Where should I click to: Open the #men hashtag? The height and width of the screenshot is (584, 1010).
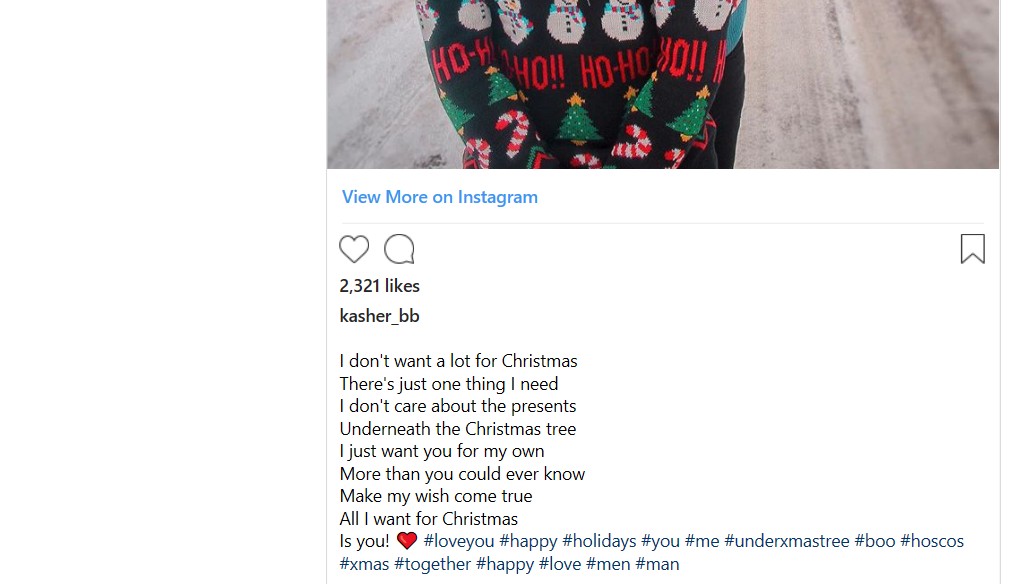(608, 565)
